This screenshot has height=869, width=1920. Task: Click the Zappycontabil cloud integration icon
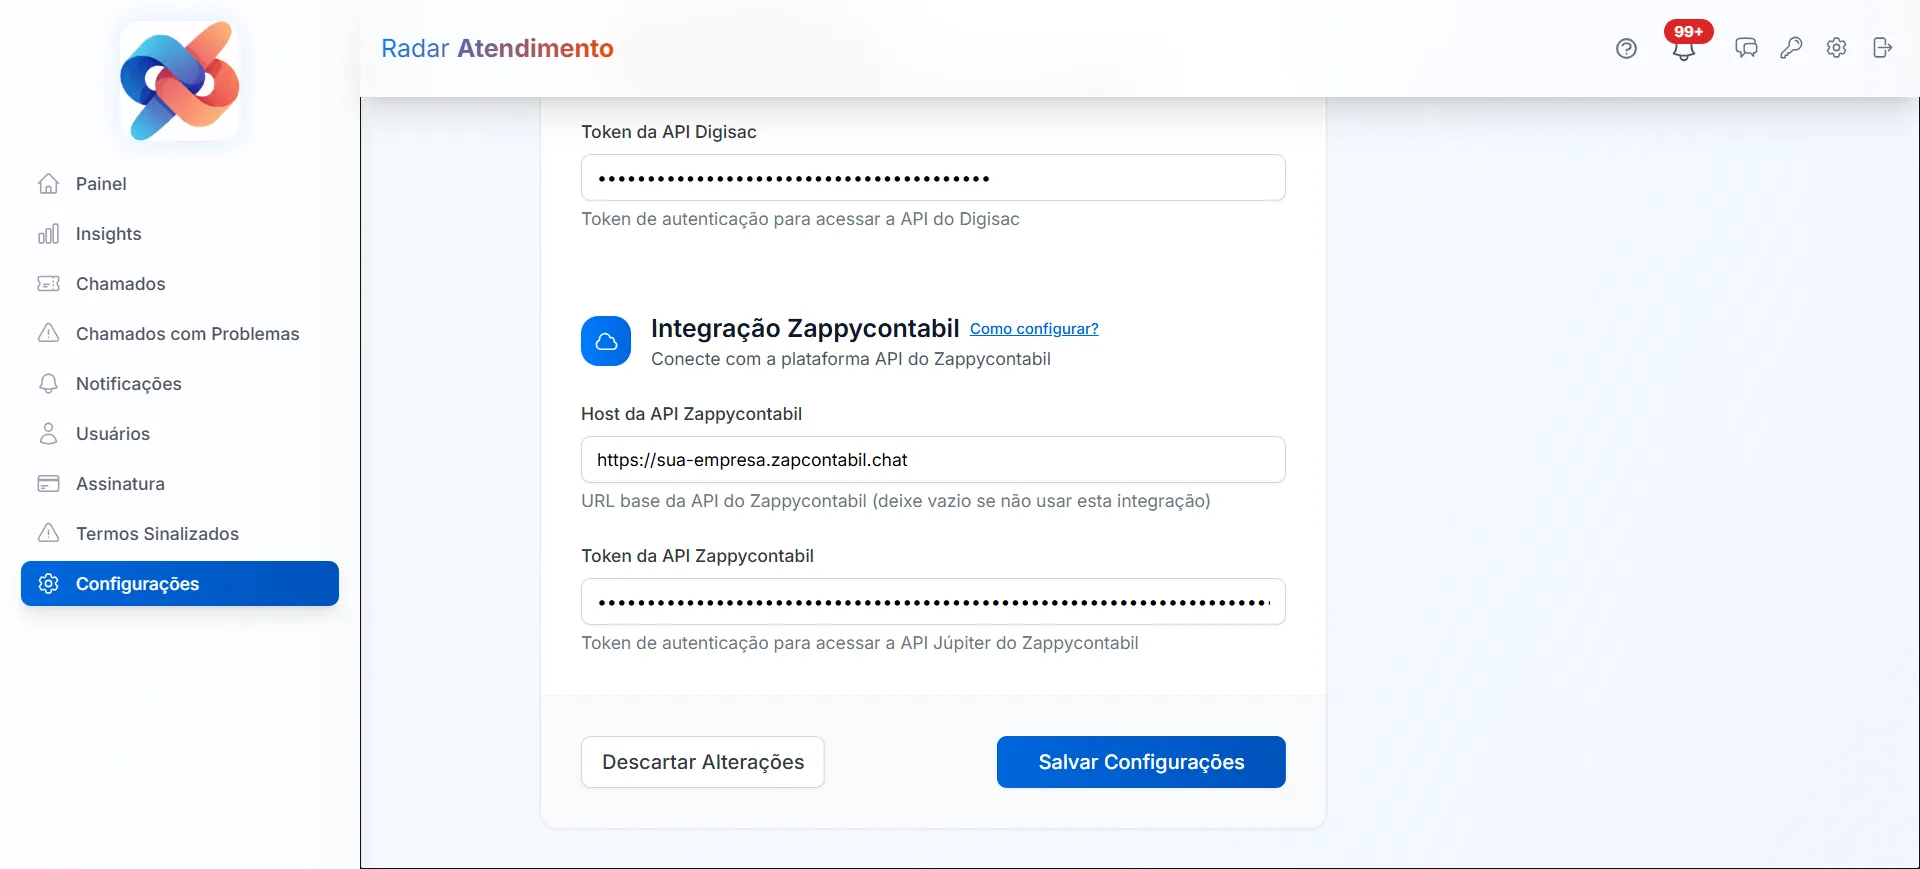coord(605,341)
